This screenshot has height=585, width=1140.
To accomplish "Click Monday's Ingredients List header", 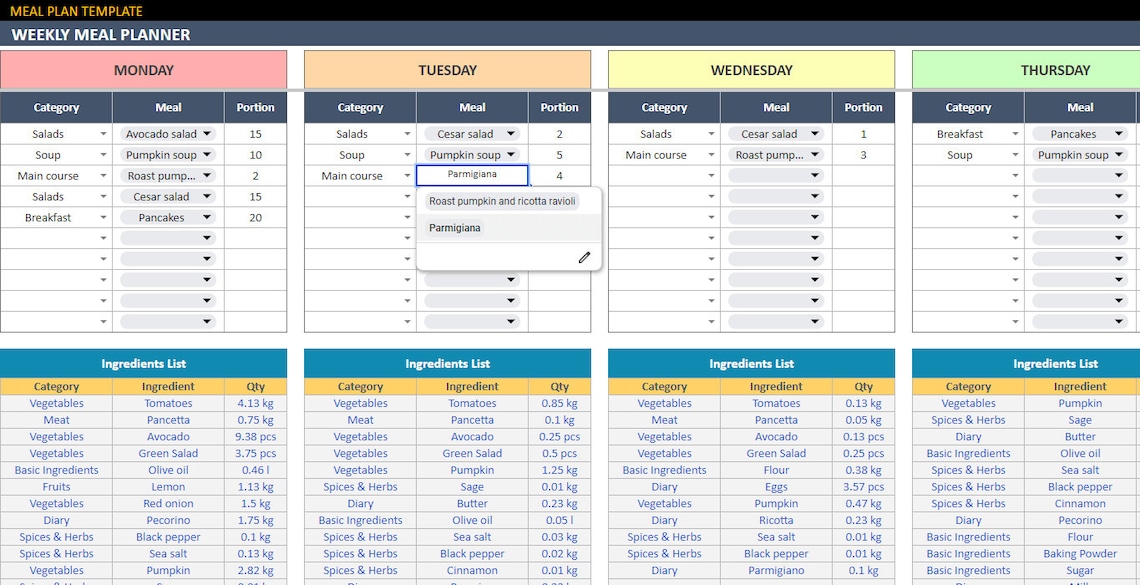I will 143,363.
